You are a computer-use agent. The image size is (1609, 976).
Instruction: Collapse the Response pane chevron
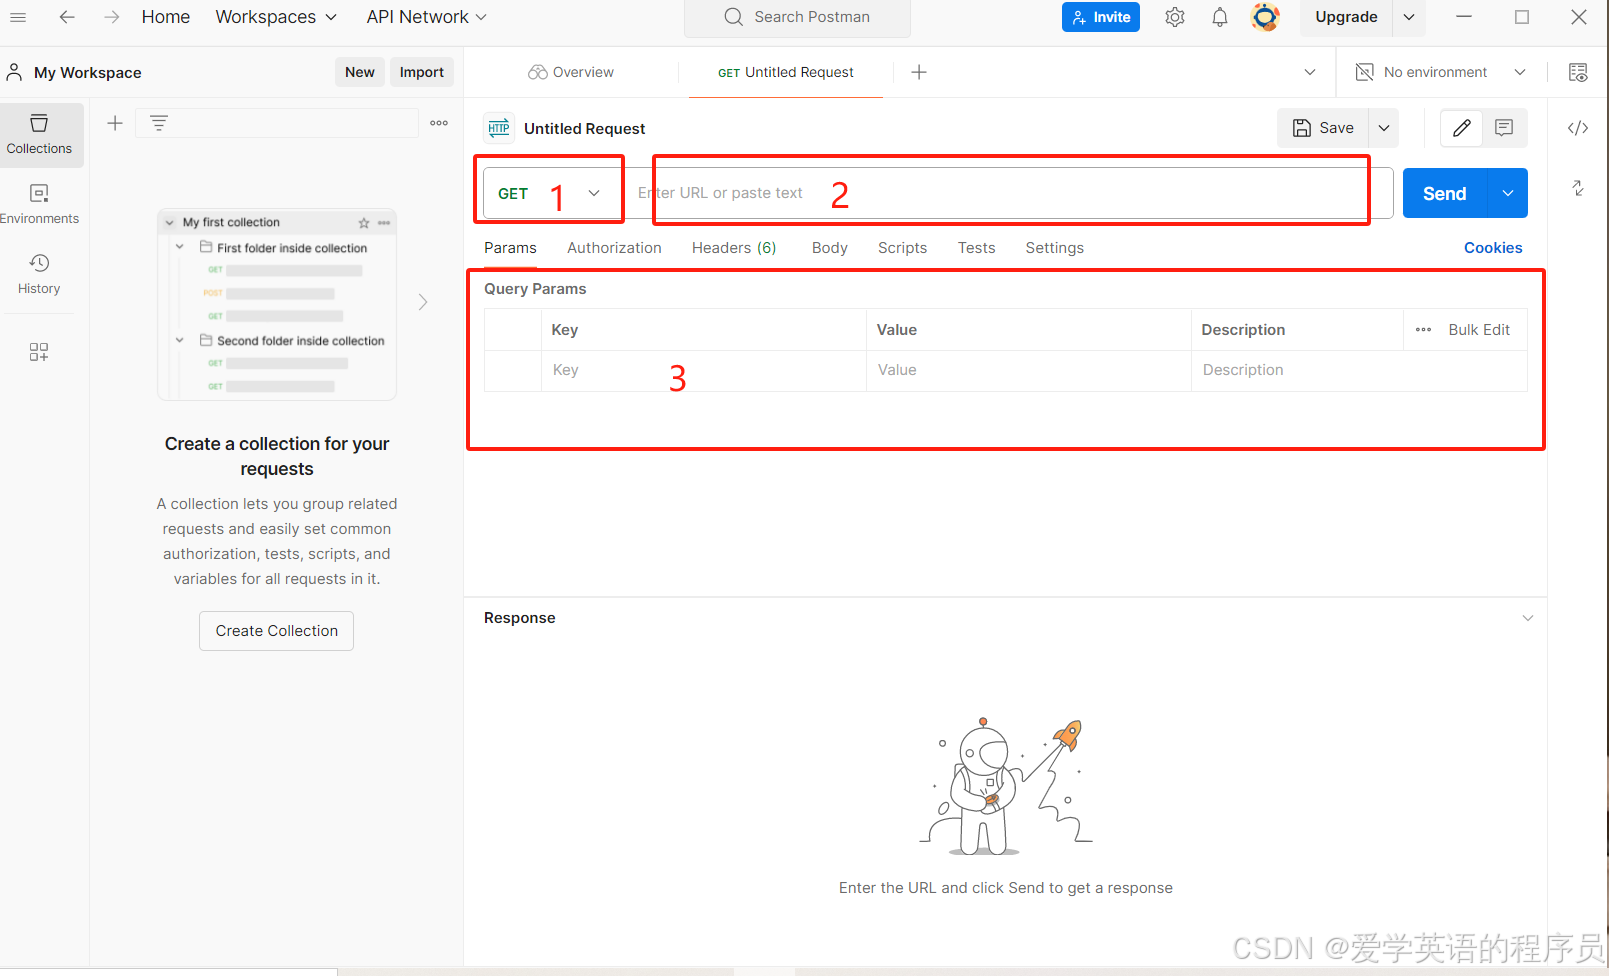tap(1528, 618)
